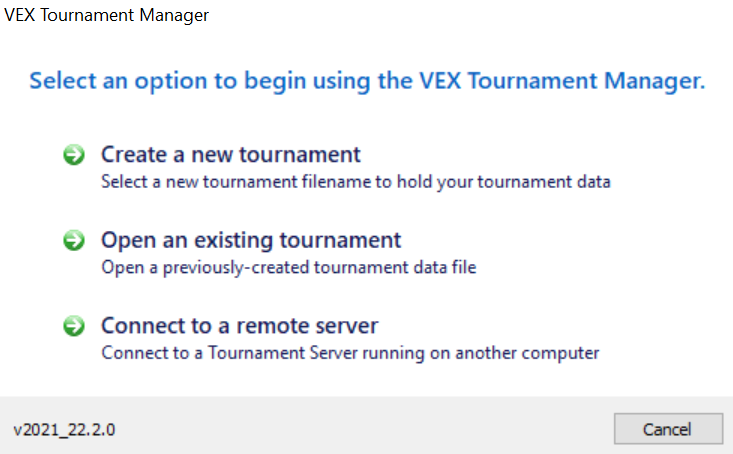The height and width of the screenshot is (454, 733).
Task: Connect to a Tournament Server on another computer
Action: coord(239,326)
